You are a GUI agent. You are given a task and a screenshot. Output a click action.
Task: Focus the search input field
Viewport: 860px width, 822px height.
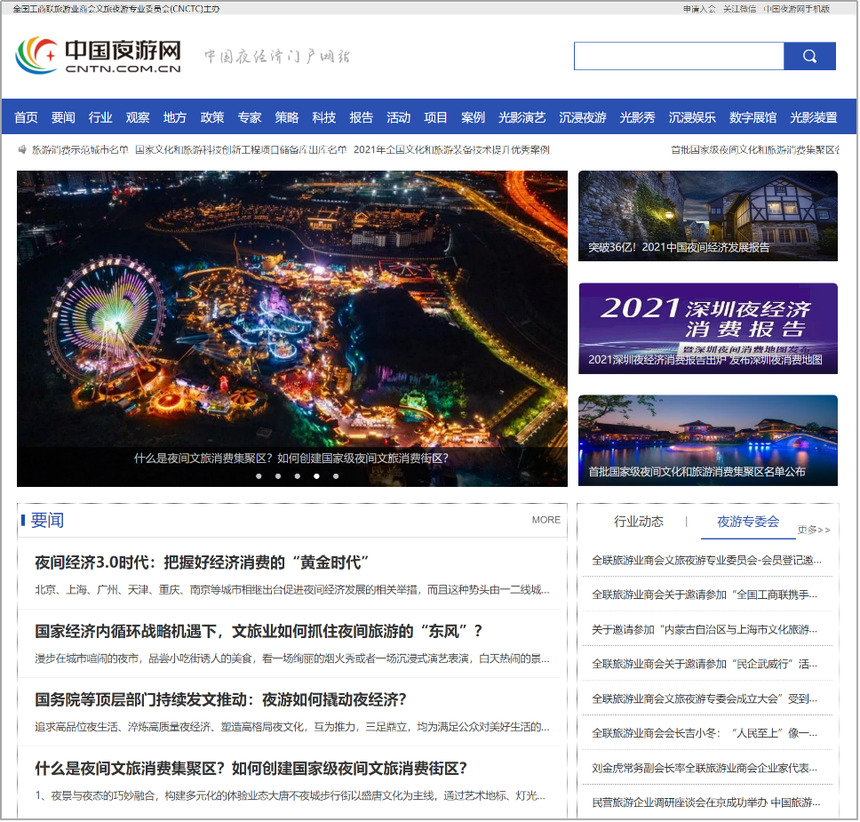(678, 56)
